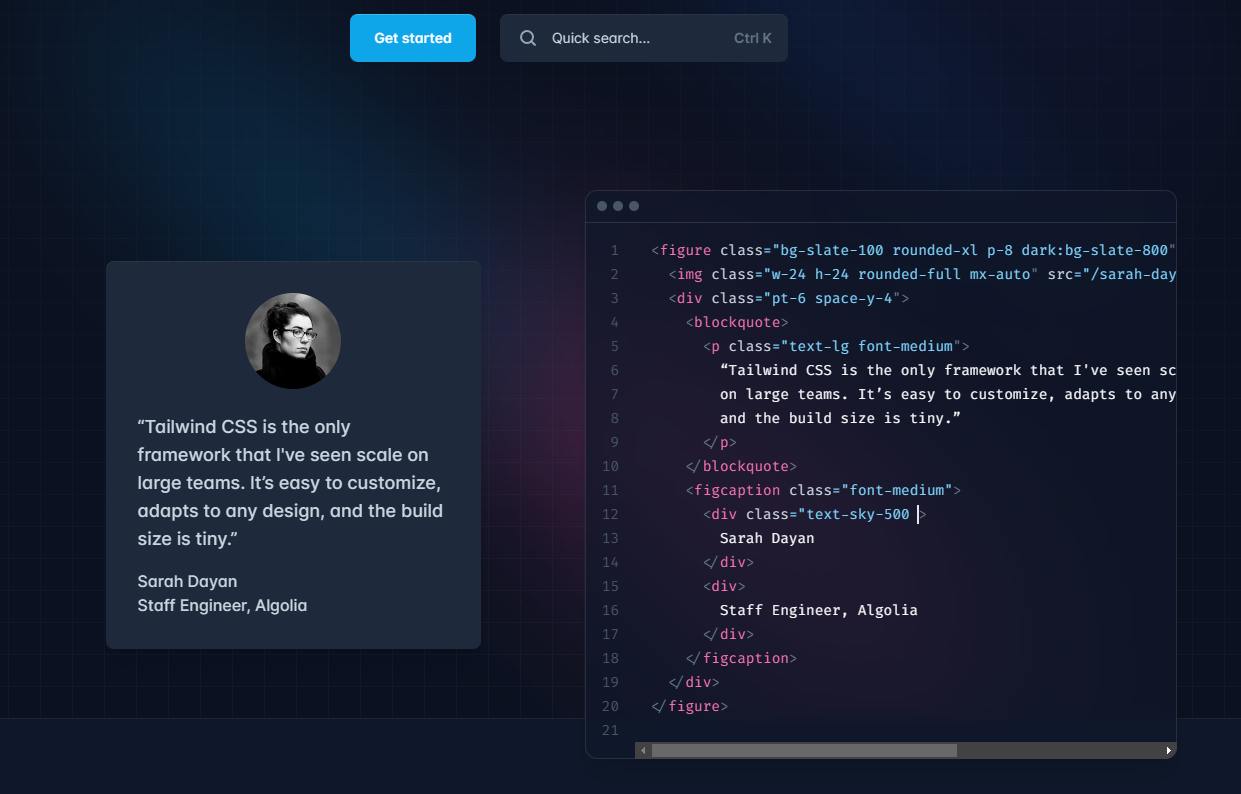
Task: Place cursor on "text-sky-500" class string
Action: 857,514
